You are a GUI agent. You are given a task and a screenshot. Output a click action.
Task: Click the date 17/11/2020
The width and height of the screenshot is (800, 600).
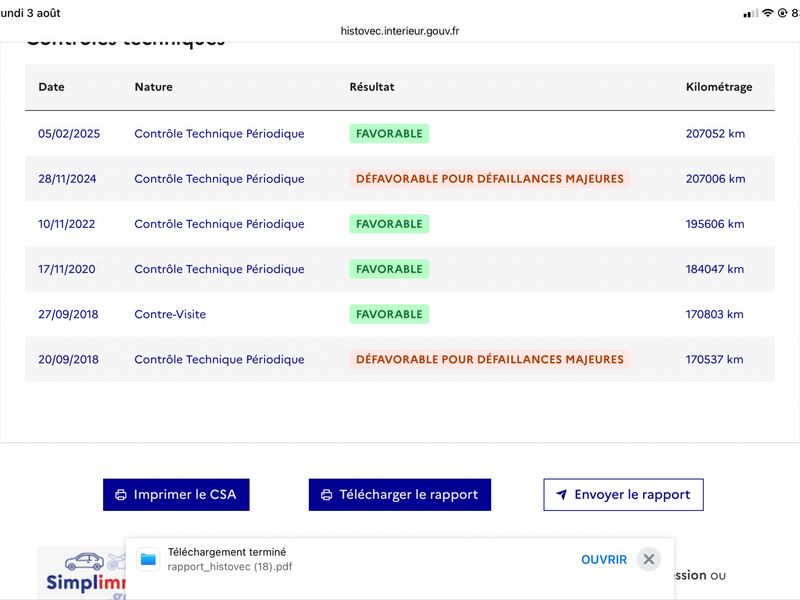[x=67, y=269]
